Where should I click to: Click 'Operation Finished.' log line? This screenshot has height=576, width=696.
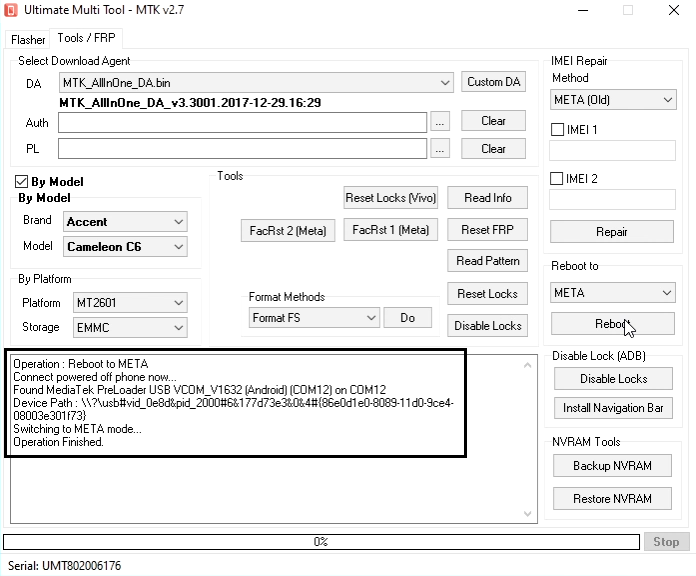[x=58, y=442]
